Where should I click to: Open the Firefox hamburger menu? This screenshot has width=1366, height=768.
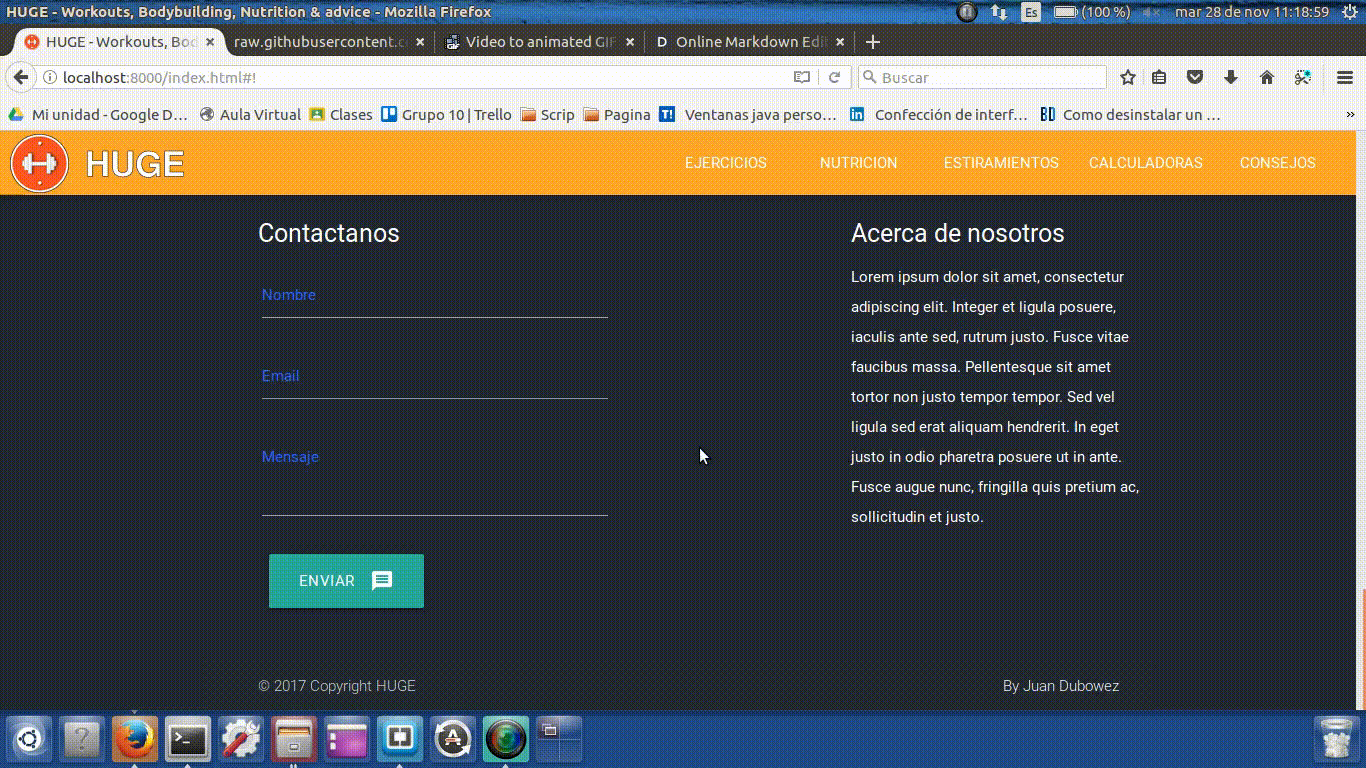pos(1344,76)
